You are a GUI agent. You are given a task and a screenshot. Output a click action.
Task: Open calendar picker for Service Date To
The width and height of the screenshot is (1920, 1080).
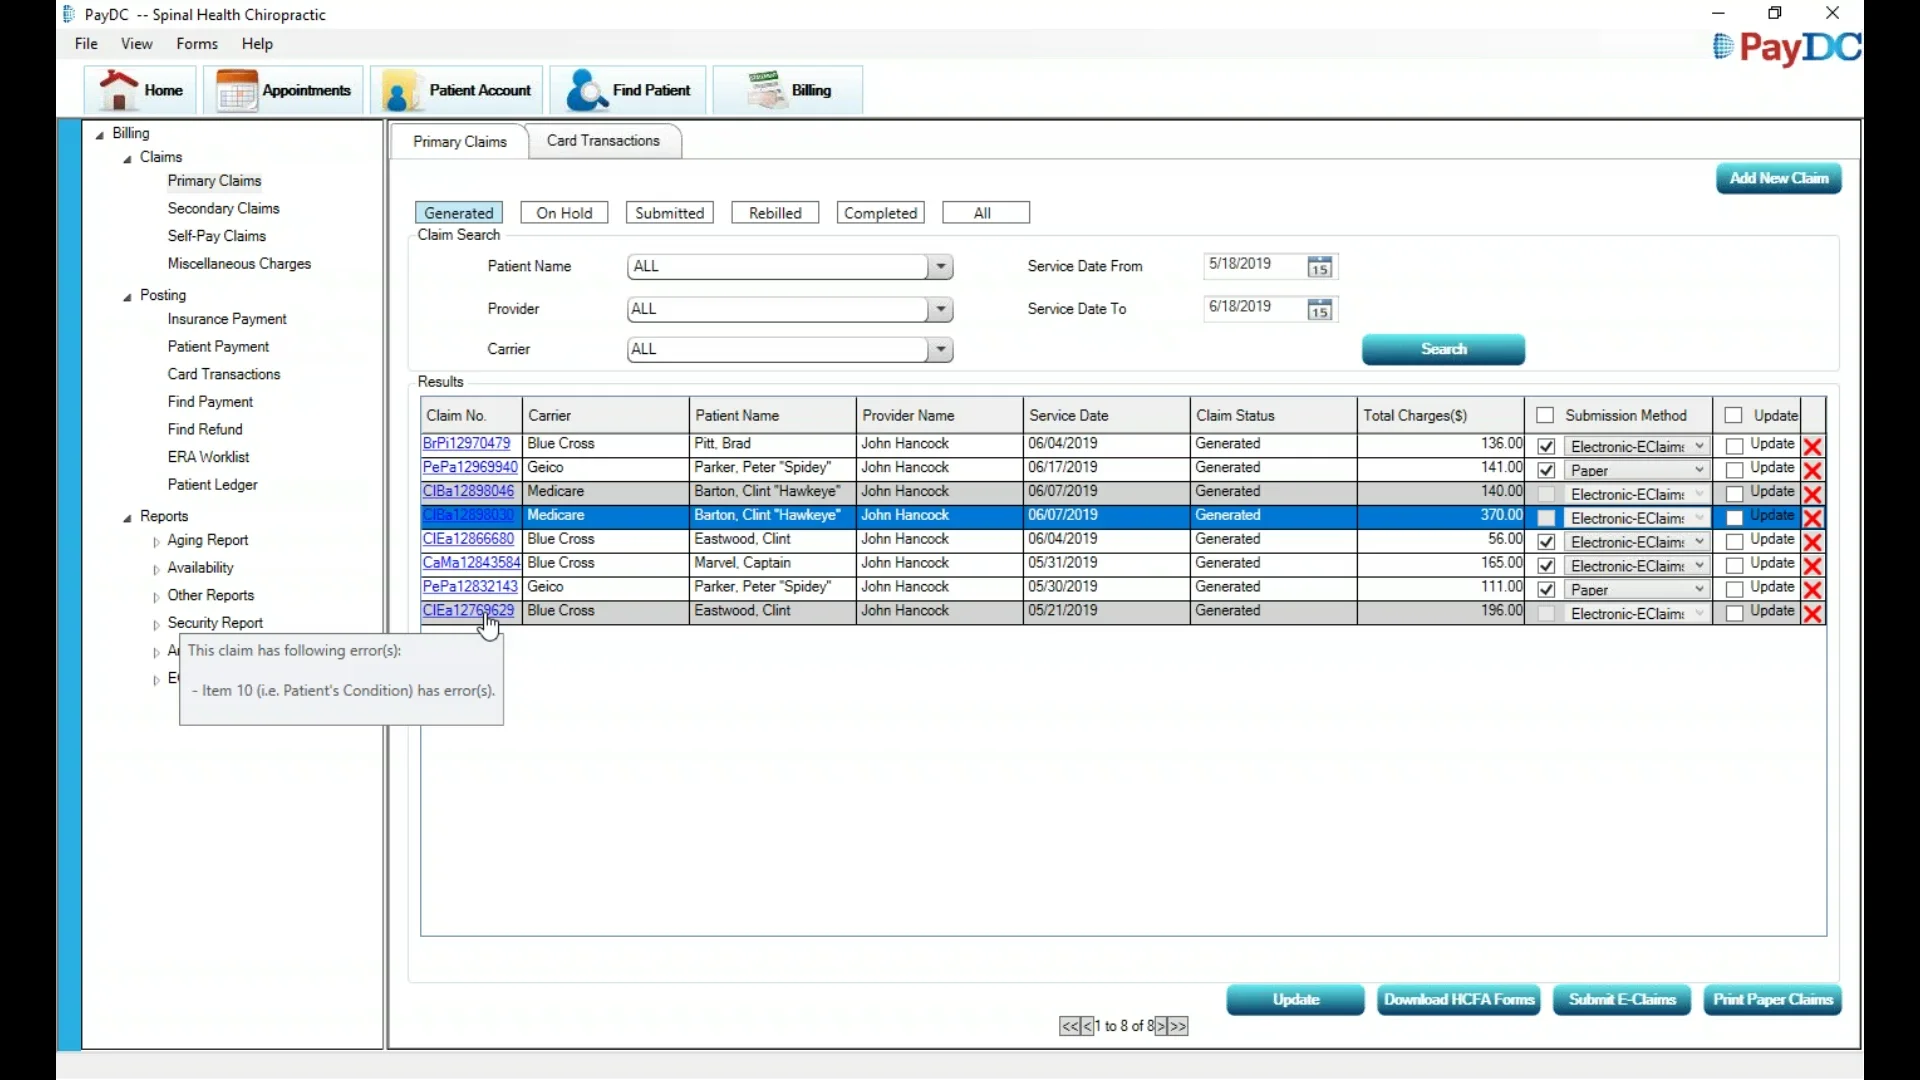coord(1320,310)
